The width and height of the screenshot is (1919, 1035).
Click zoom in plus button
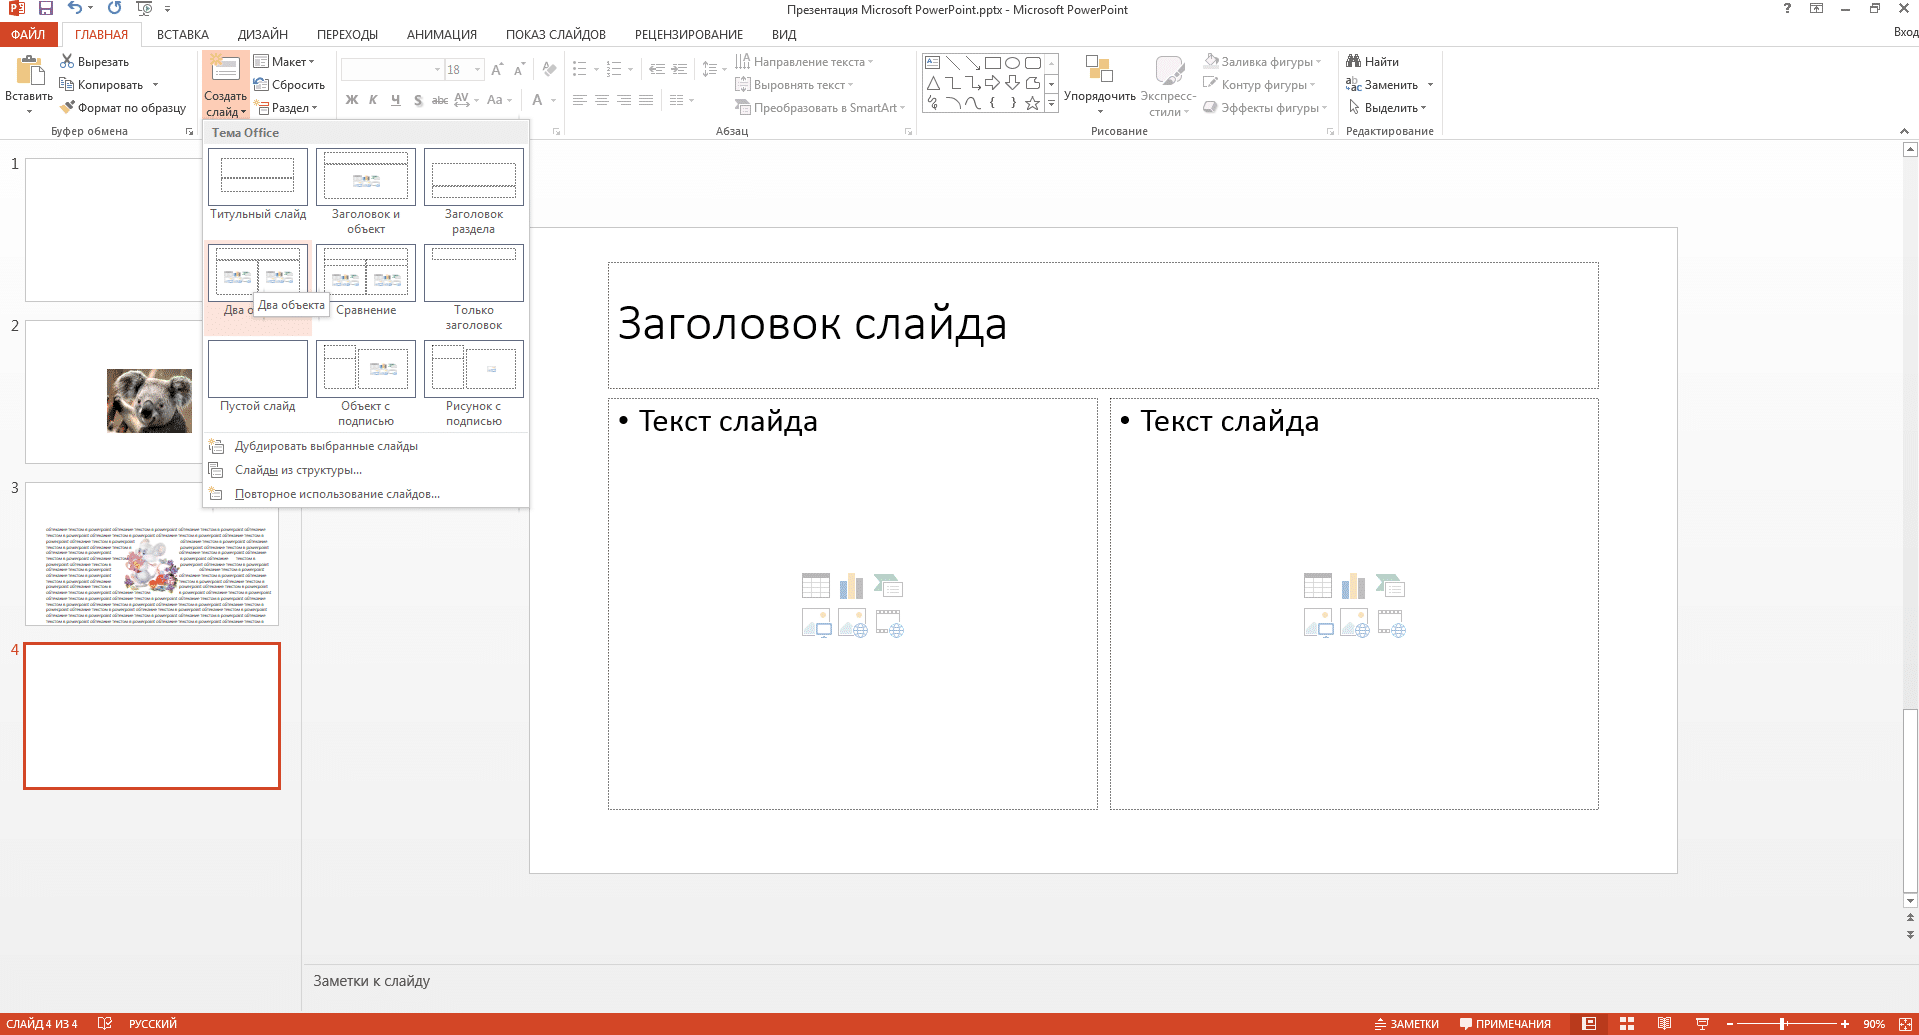click(x=1845, y=1024)
